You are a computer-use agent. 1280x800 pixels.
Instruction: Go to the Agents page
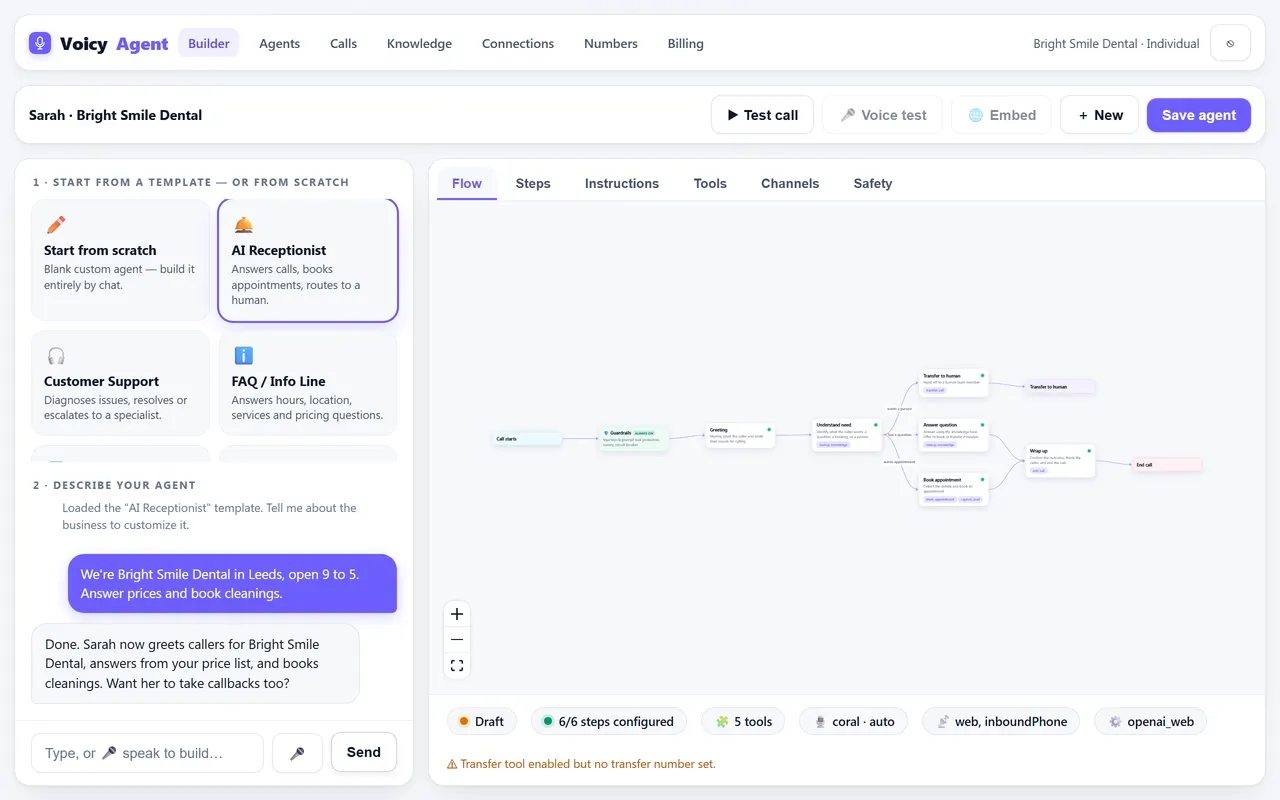coord(279,43)
